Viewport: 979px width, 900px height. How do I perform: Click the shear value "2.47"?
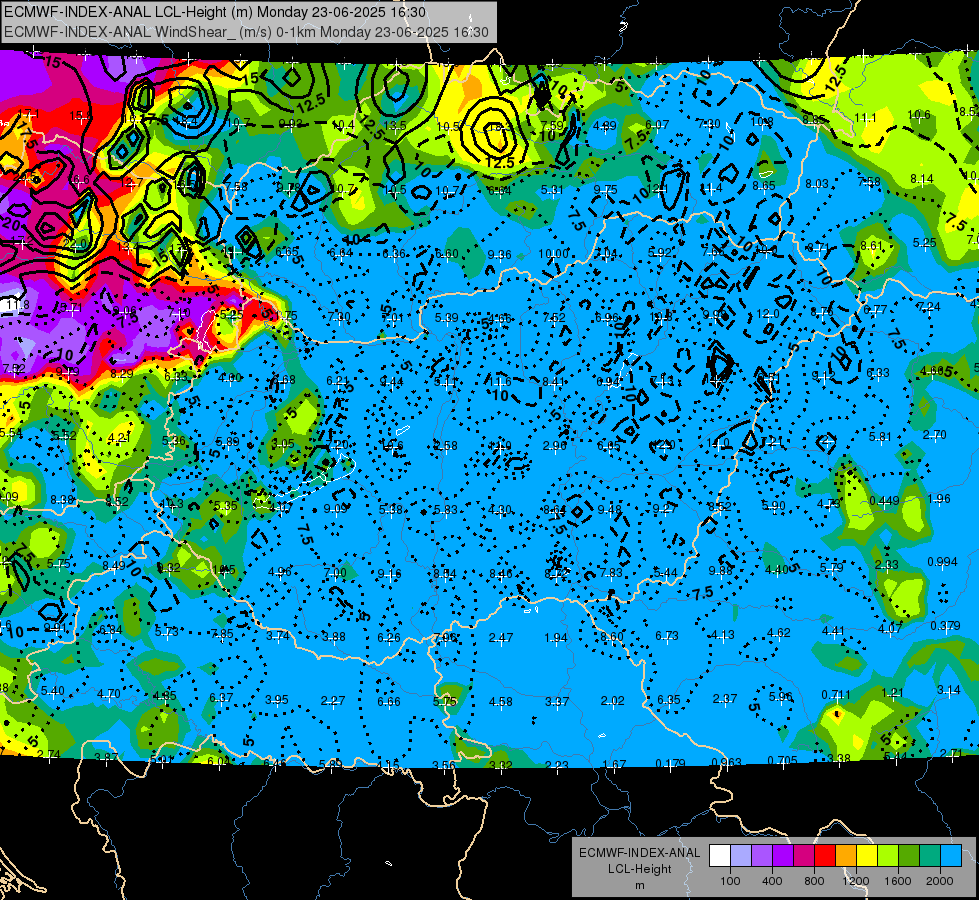coord(501,638)
